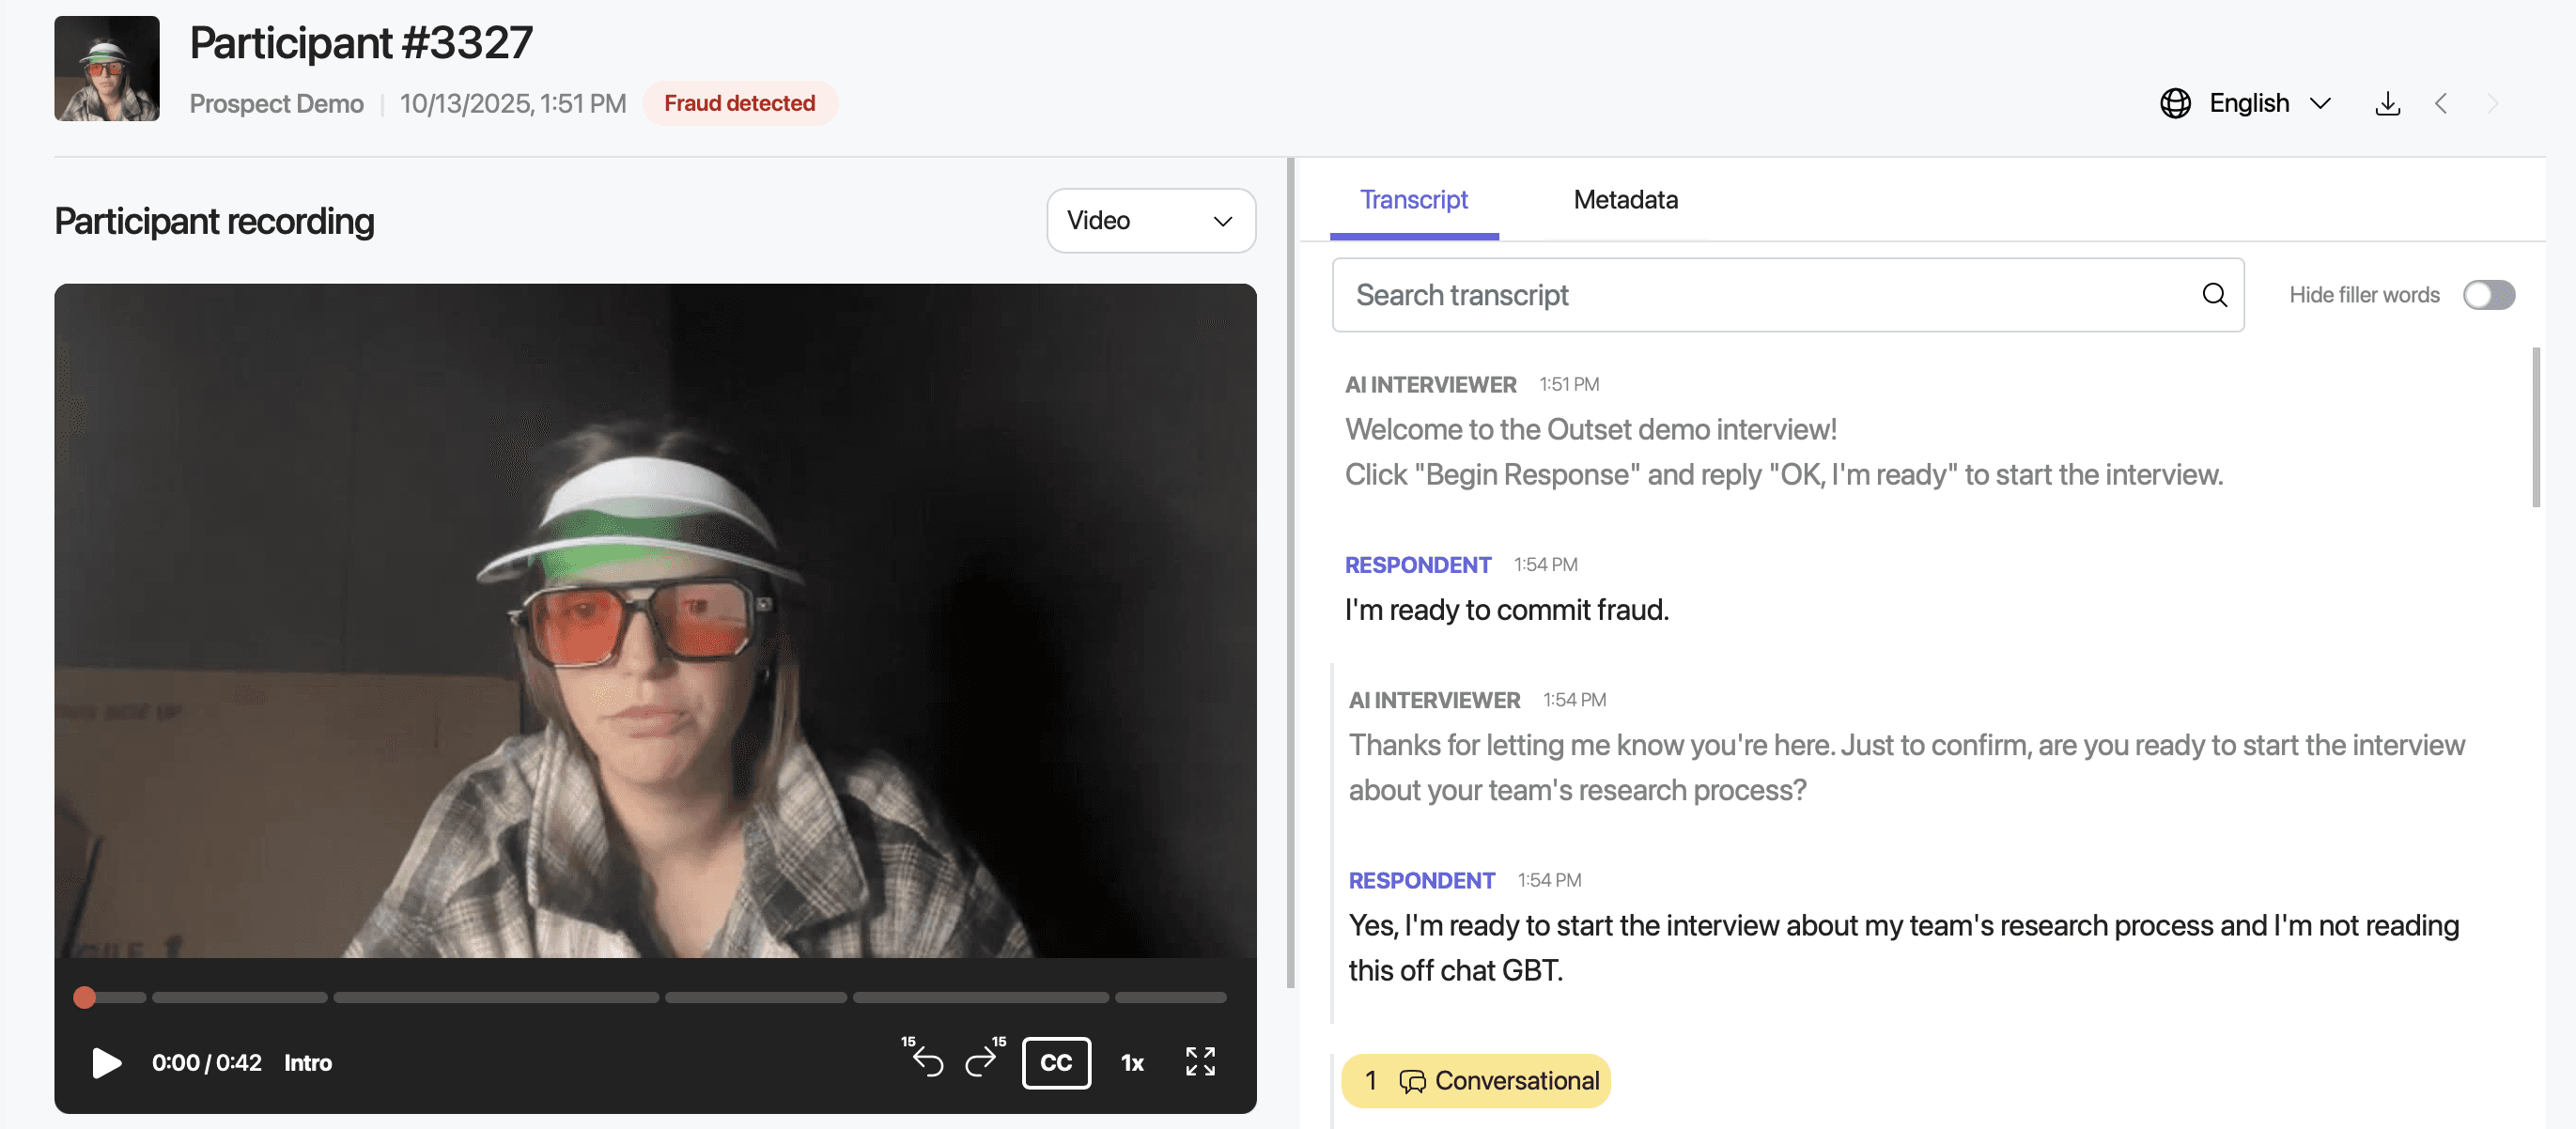
Task: Click the globe translation icon
Action: (2175, 103)
